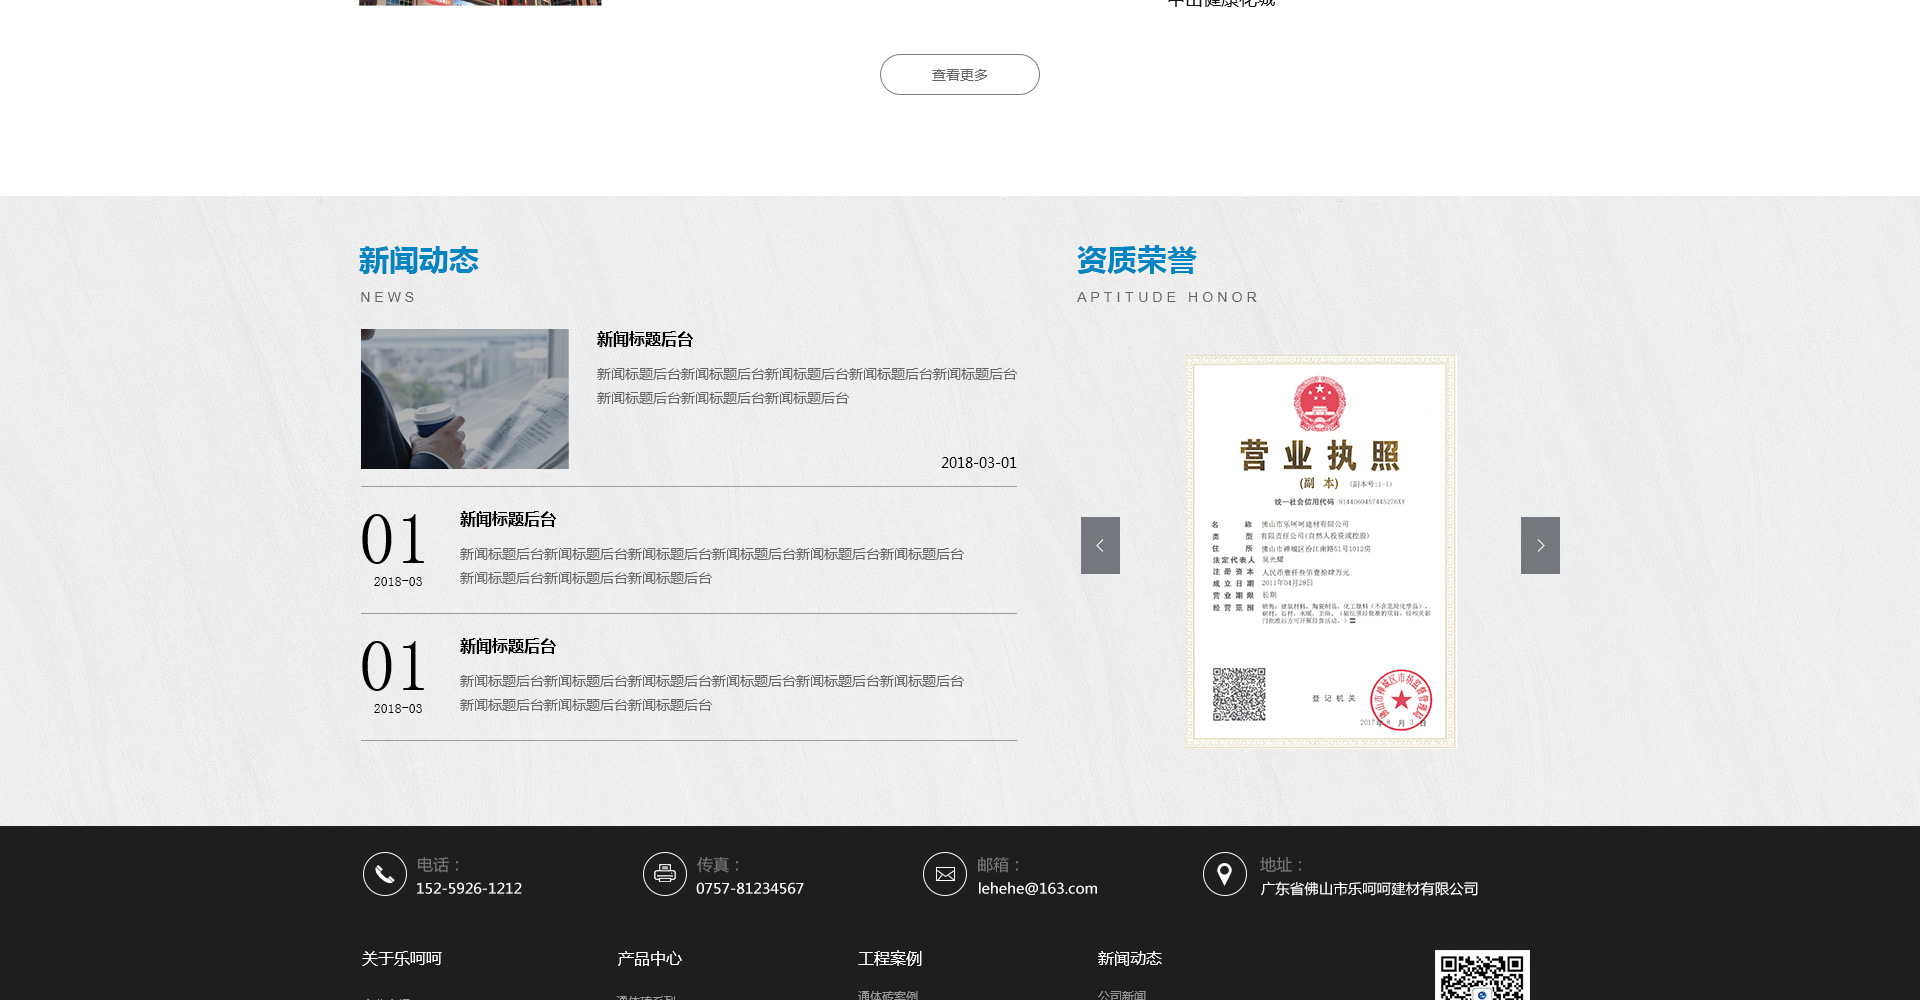Show the previous certificate in carousel
This screenshot has width=1920, height=1000.
[1100, 545]
